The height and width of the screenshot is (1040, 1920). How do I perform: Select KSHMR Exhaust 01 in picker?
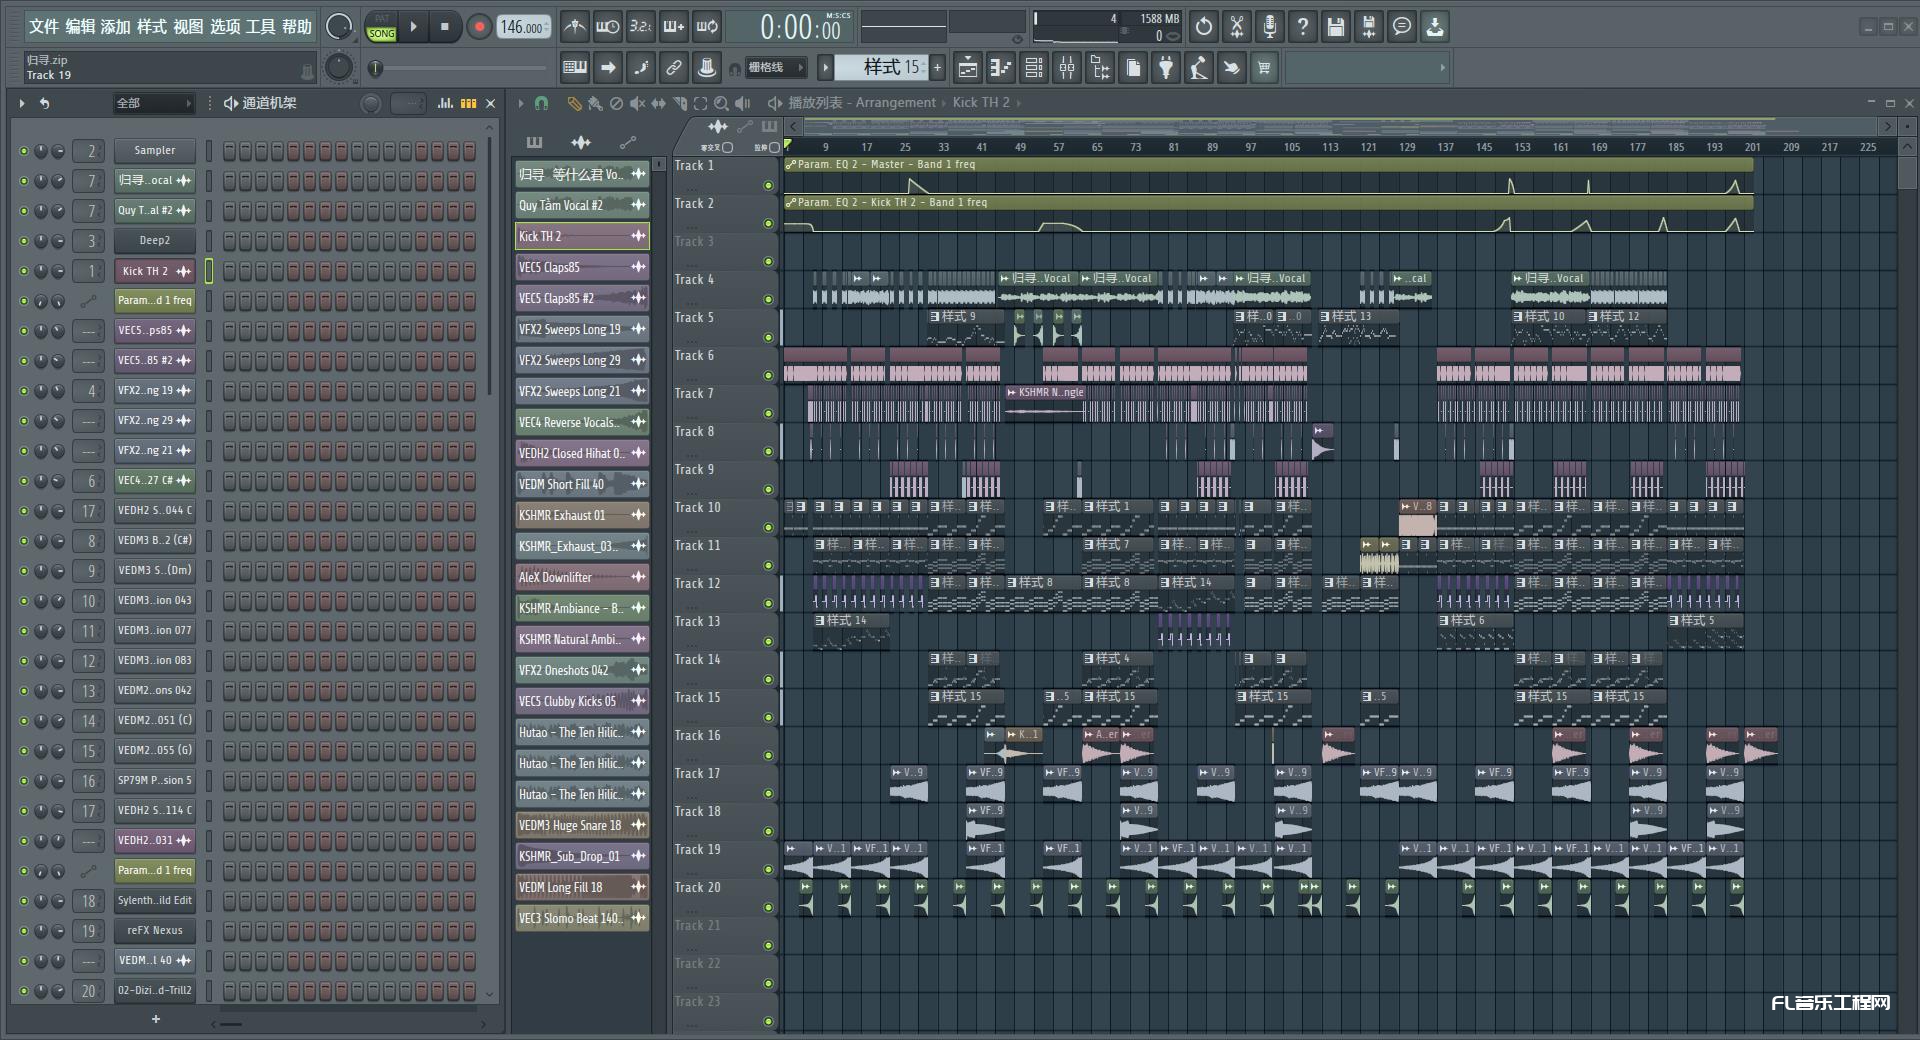coord(582,515)
